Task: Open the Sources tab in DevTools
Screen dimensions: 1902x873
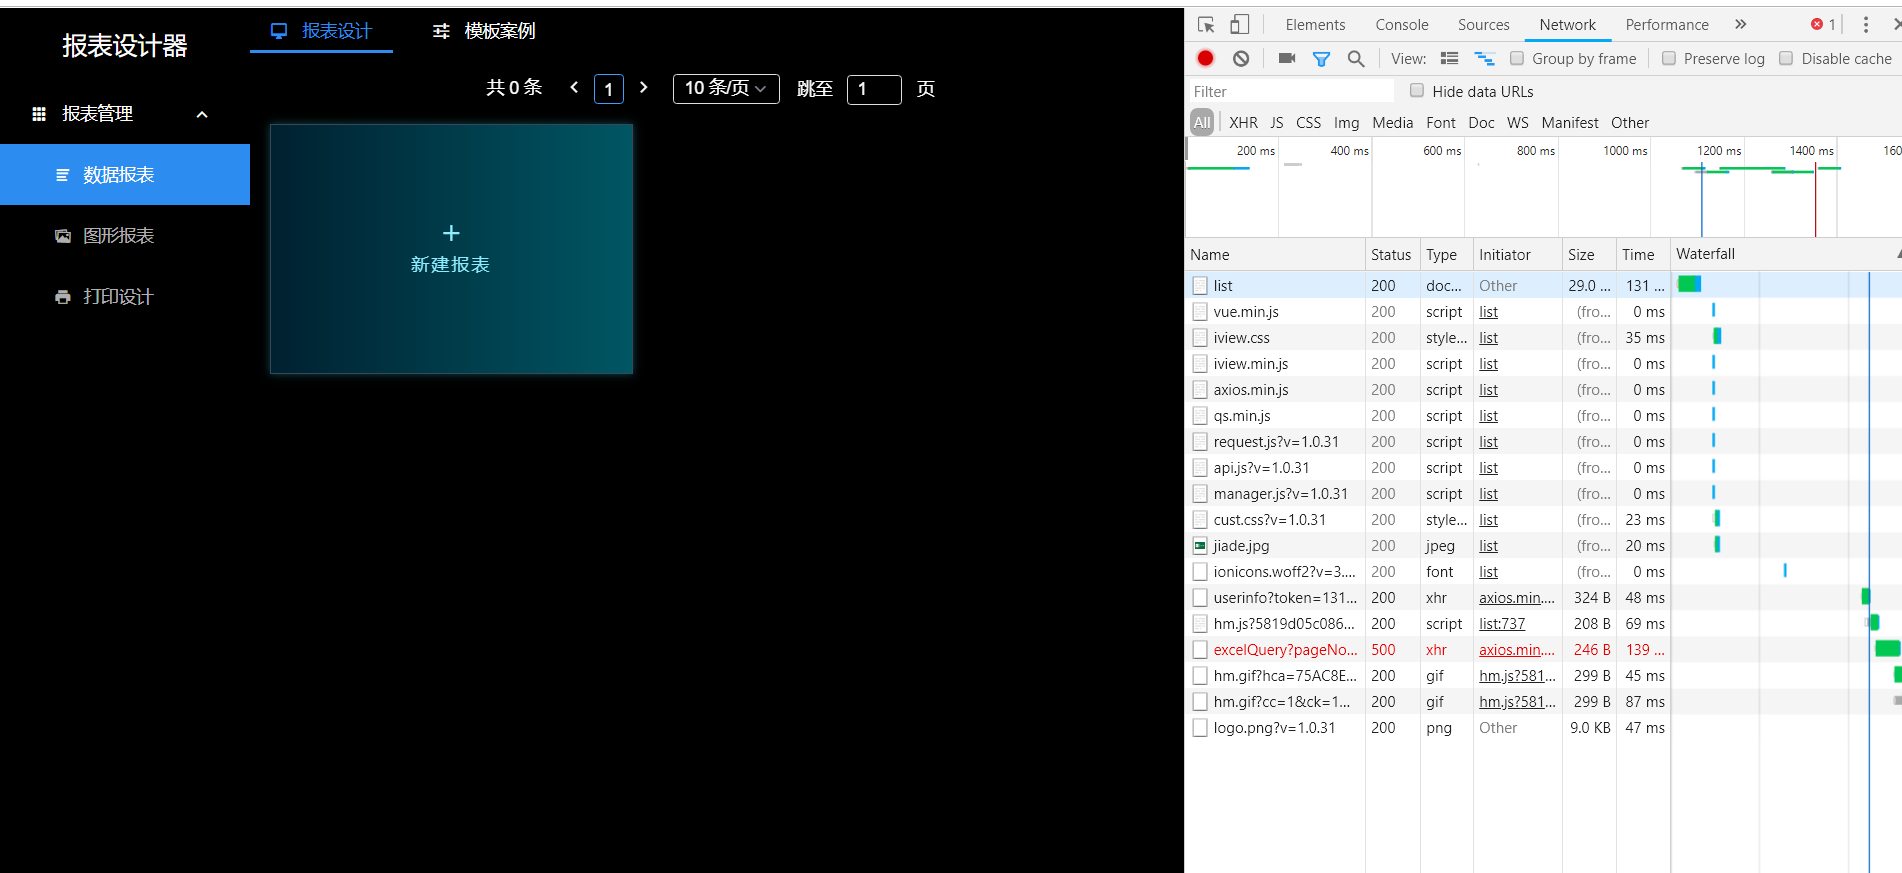Action: click(x=1484, y=25)
